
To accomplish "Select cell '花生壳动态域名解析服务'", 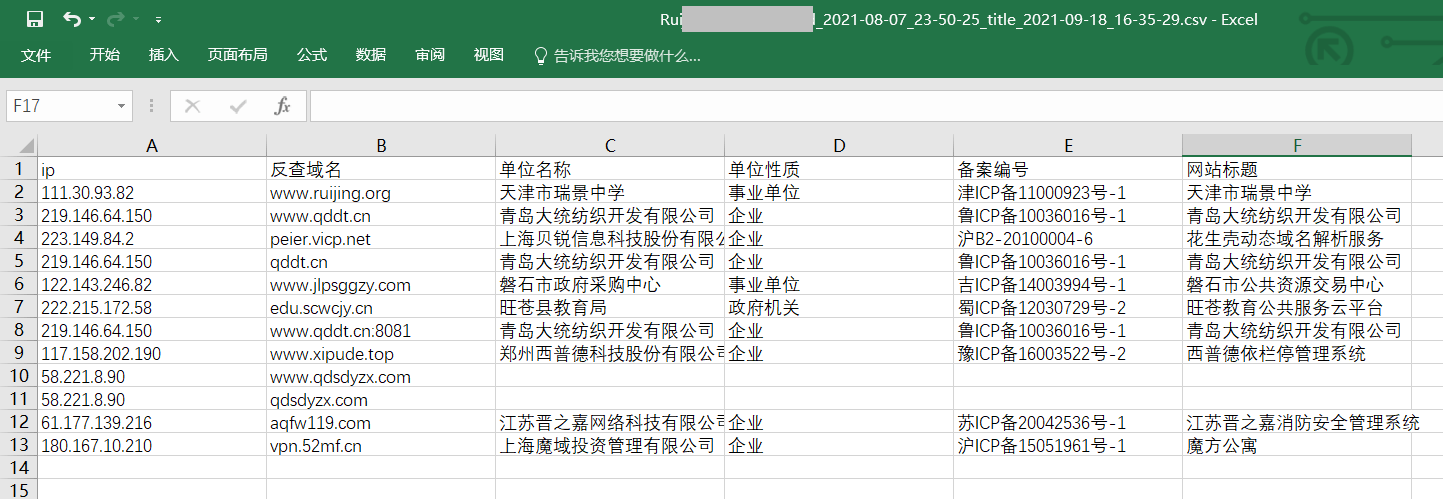I will coord(1297,238).
